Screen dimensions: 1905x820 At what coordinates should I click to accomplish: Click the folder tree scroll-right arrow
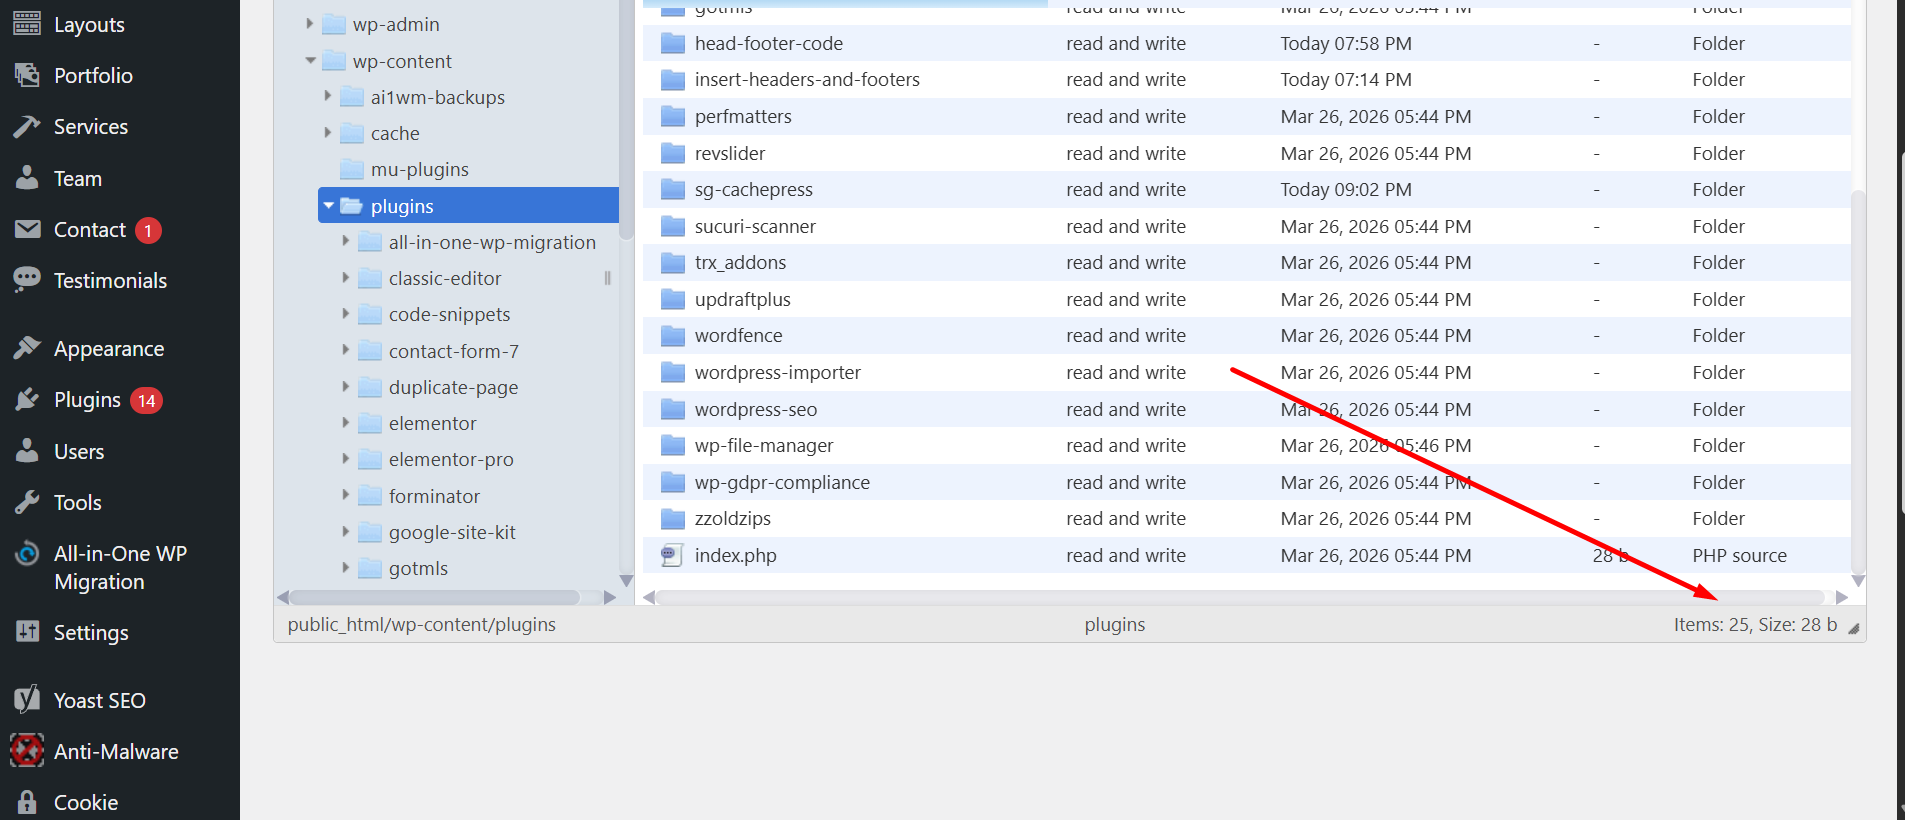(610, 597)
